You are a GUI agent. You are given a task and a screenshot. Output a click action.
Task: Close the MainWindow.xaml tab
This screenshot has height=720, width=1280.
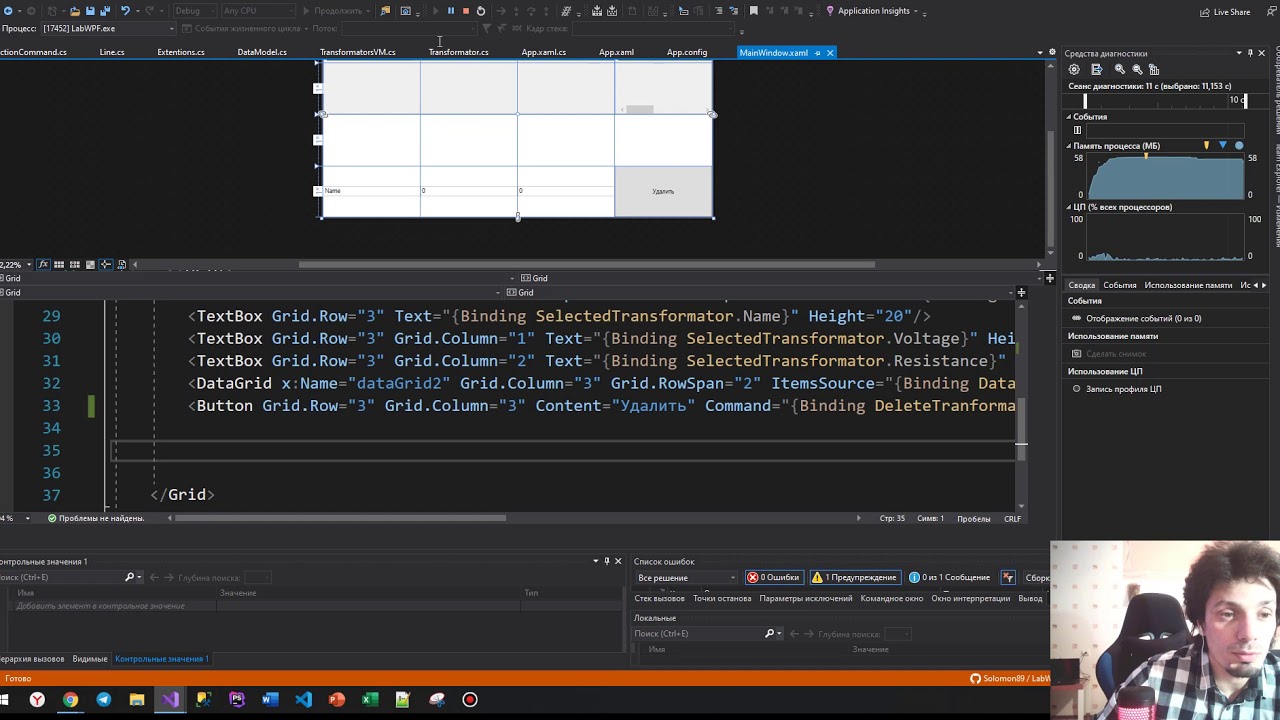coord(830,53)
